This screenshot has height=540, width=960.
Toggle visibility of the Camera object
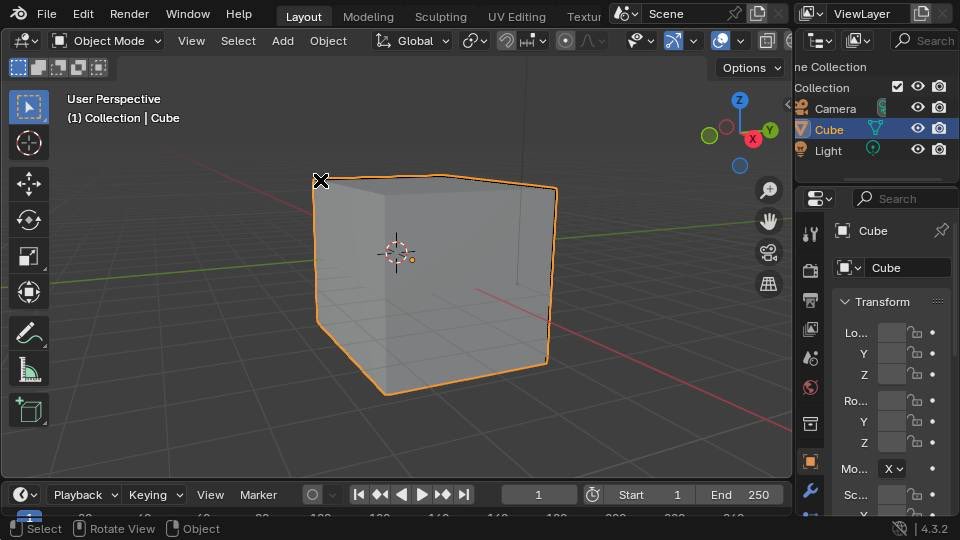(917, 107)
